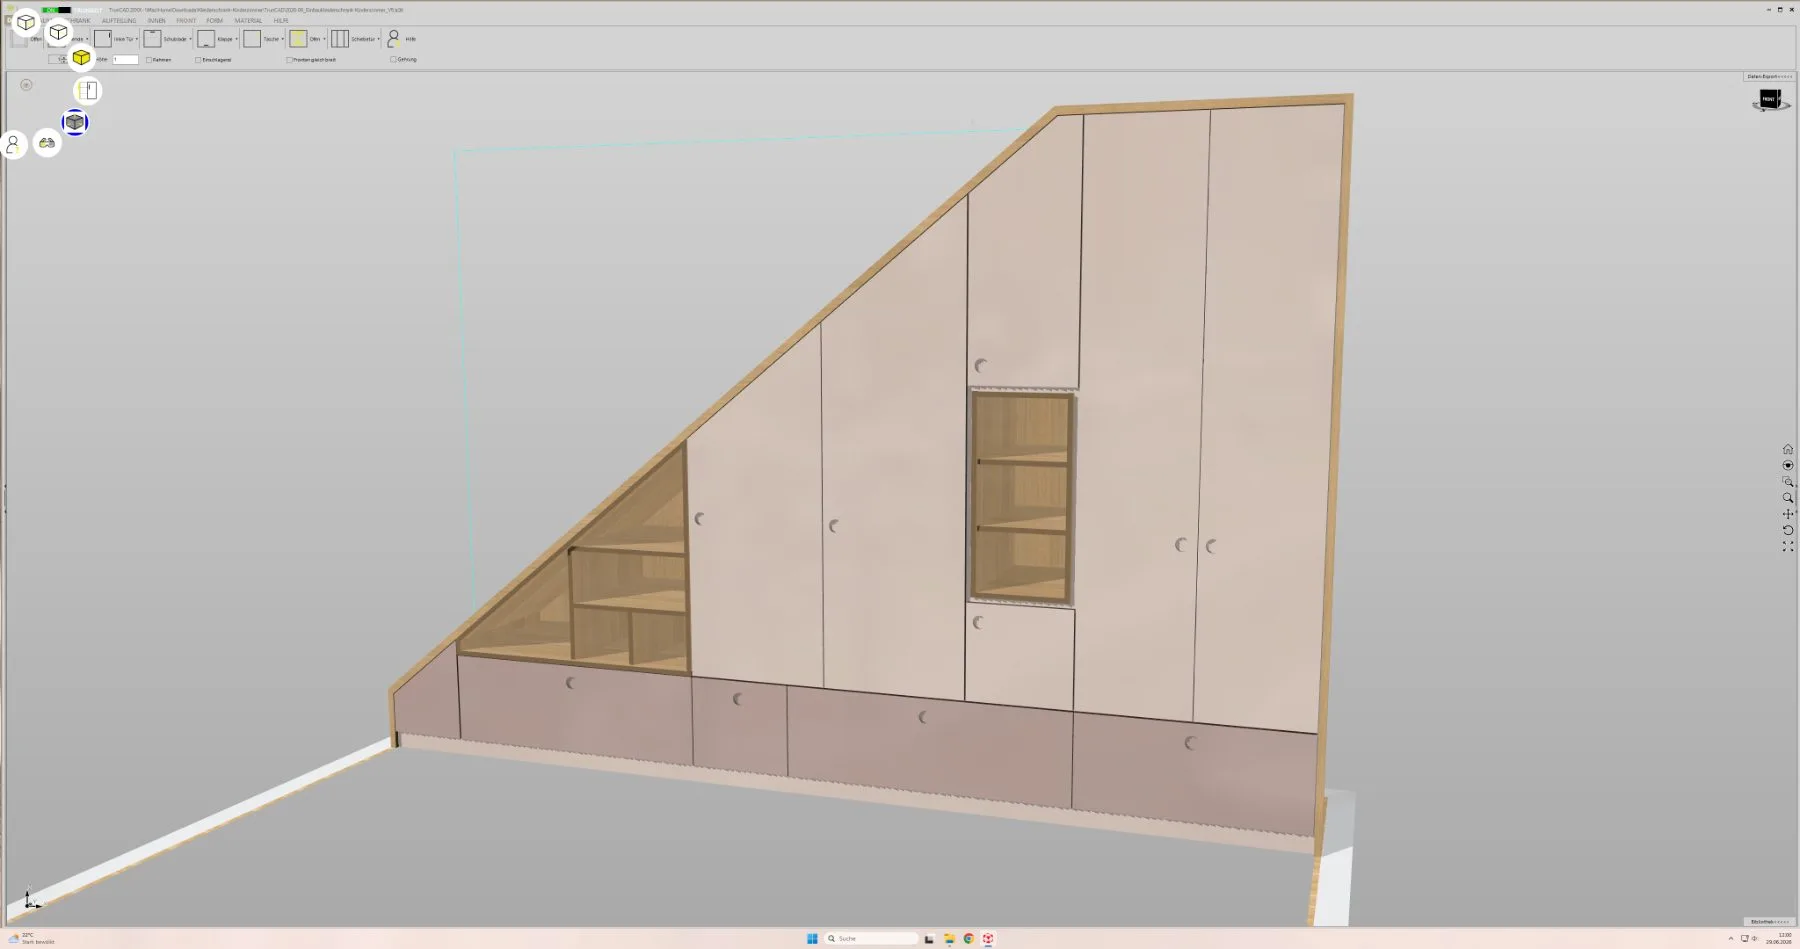Click the Hilfe person icon
This screenshot has height=949, width=1800.
click(394, 38)
